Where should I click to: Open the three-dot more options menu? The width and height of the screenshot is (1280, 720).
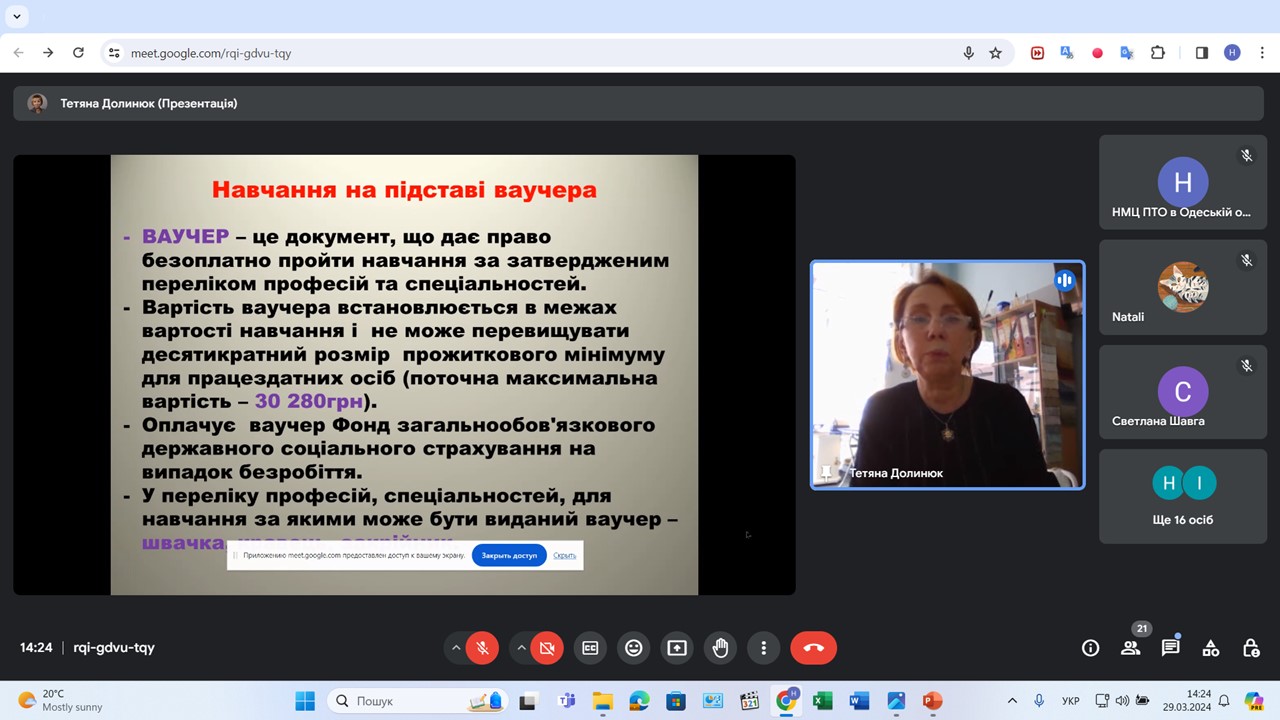click(x=763, y=648)
